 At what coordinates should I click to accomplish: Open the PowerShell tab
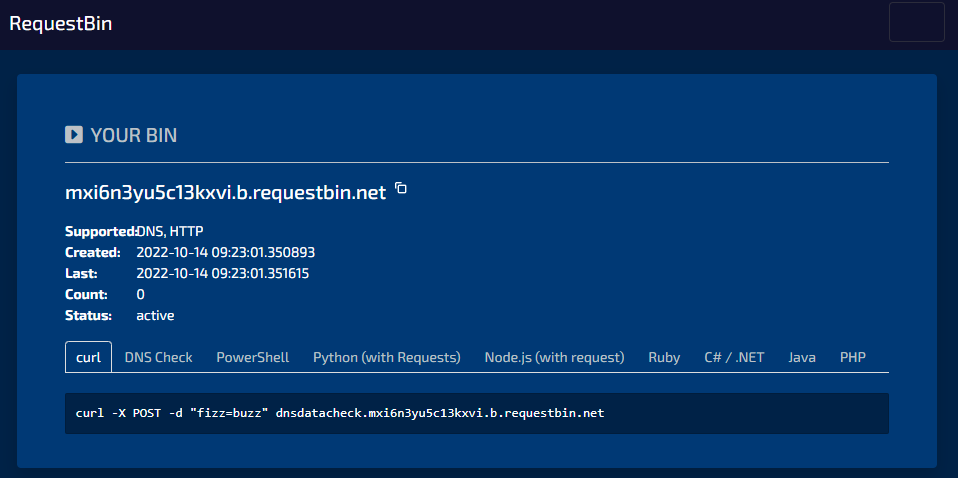253,357
